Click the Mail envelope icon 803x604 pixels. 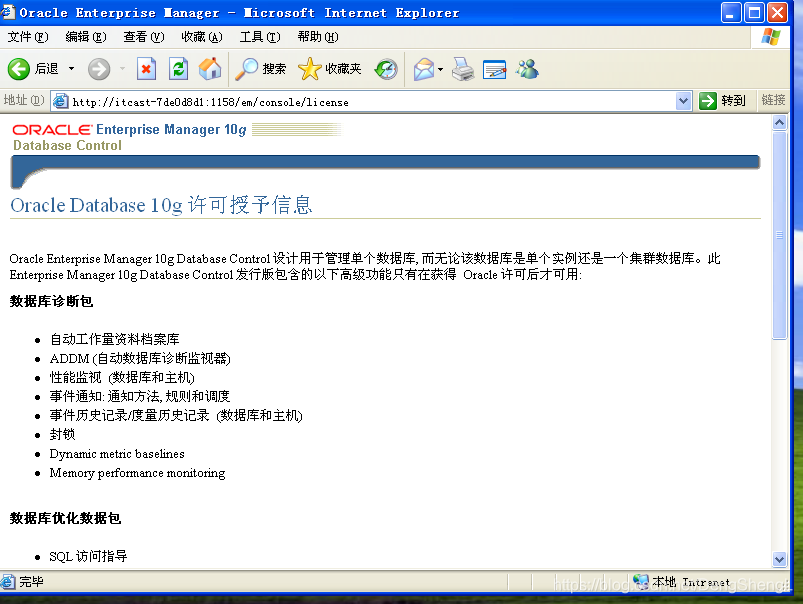pyautogui.click(x=424, y=69)
